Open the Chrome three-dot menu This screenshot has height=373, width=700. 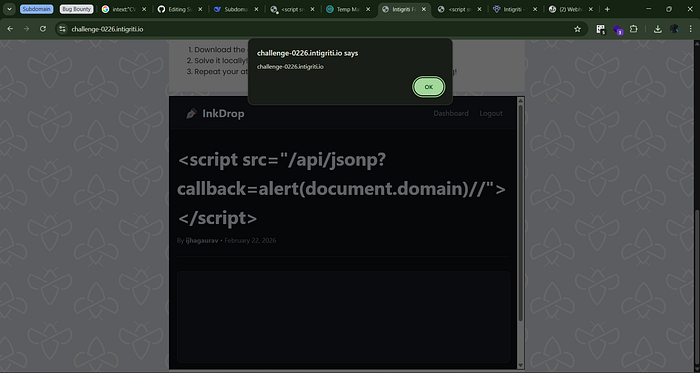pyautogui.click(x=690, y=29)
